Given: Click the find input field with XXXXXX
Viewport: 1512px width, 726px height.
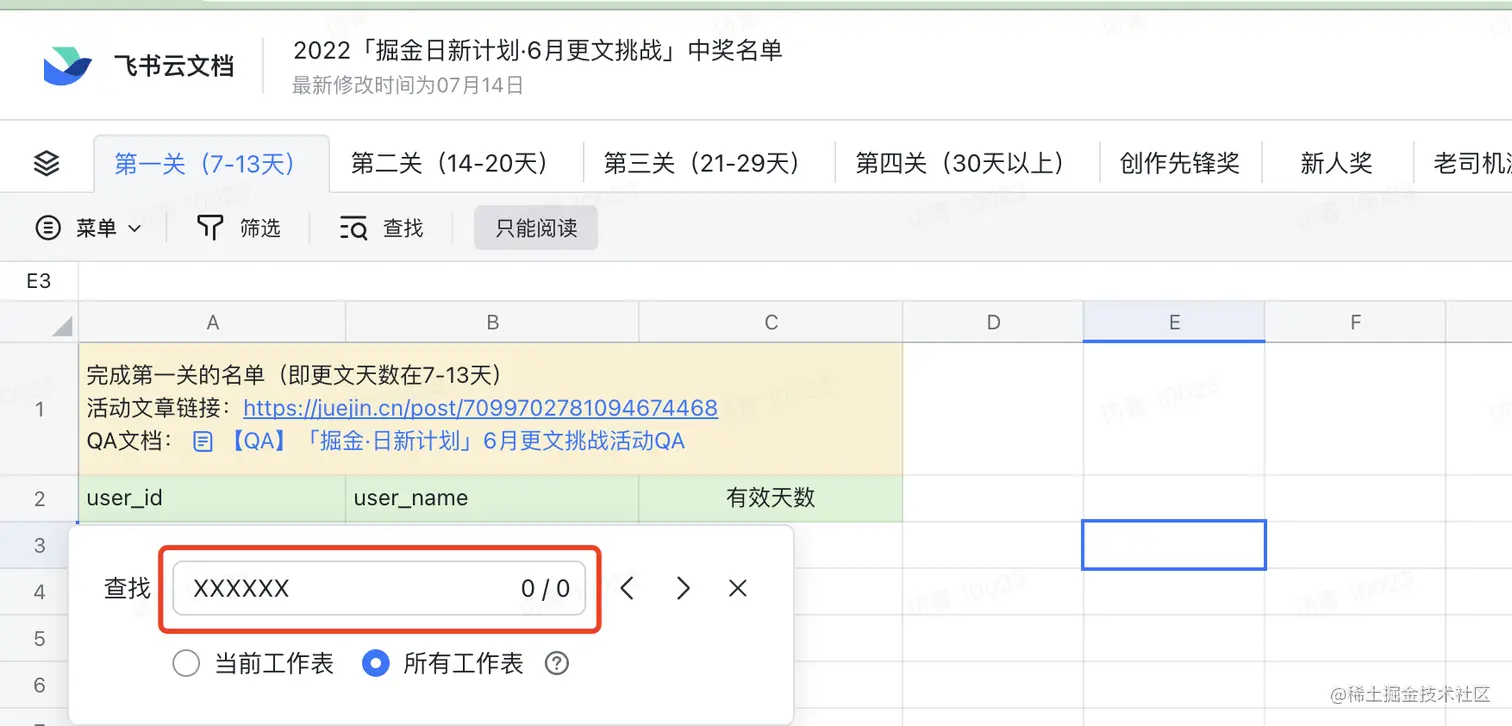Looking at the screenshot, I should point(379,588).
